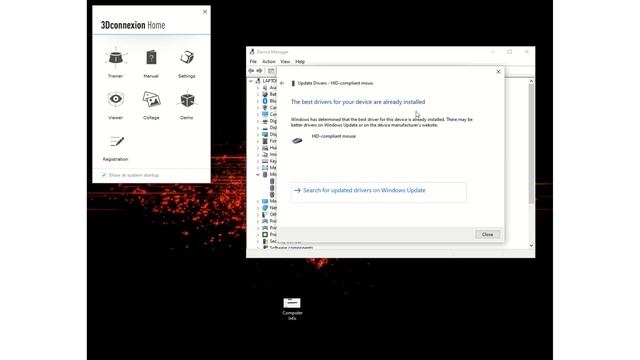Click the Close button in Update Drivers
The height and width of the screenshot is (360, 640).
487,234
